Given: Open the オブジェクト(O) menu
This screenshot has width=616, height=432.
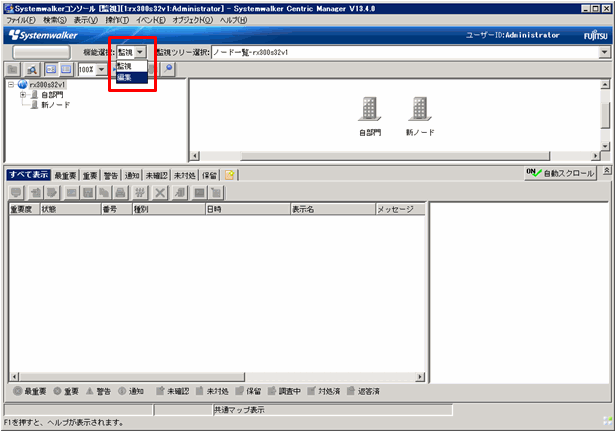Looking at the screenshot, I should click(192, 20).
